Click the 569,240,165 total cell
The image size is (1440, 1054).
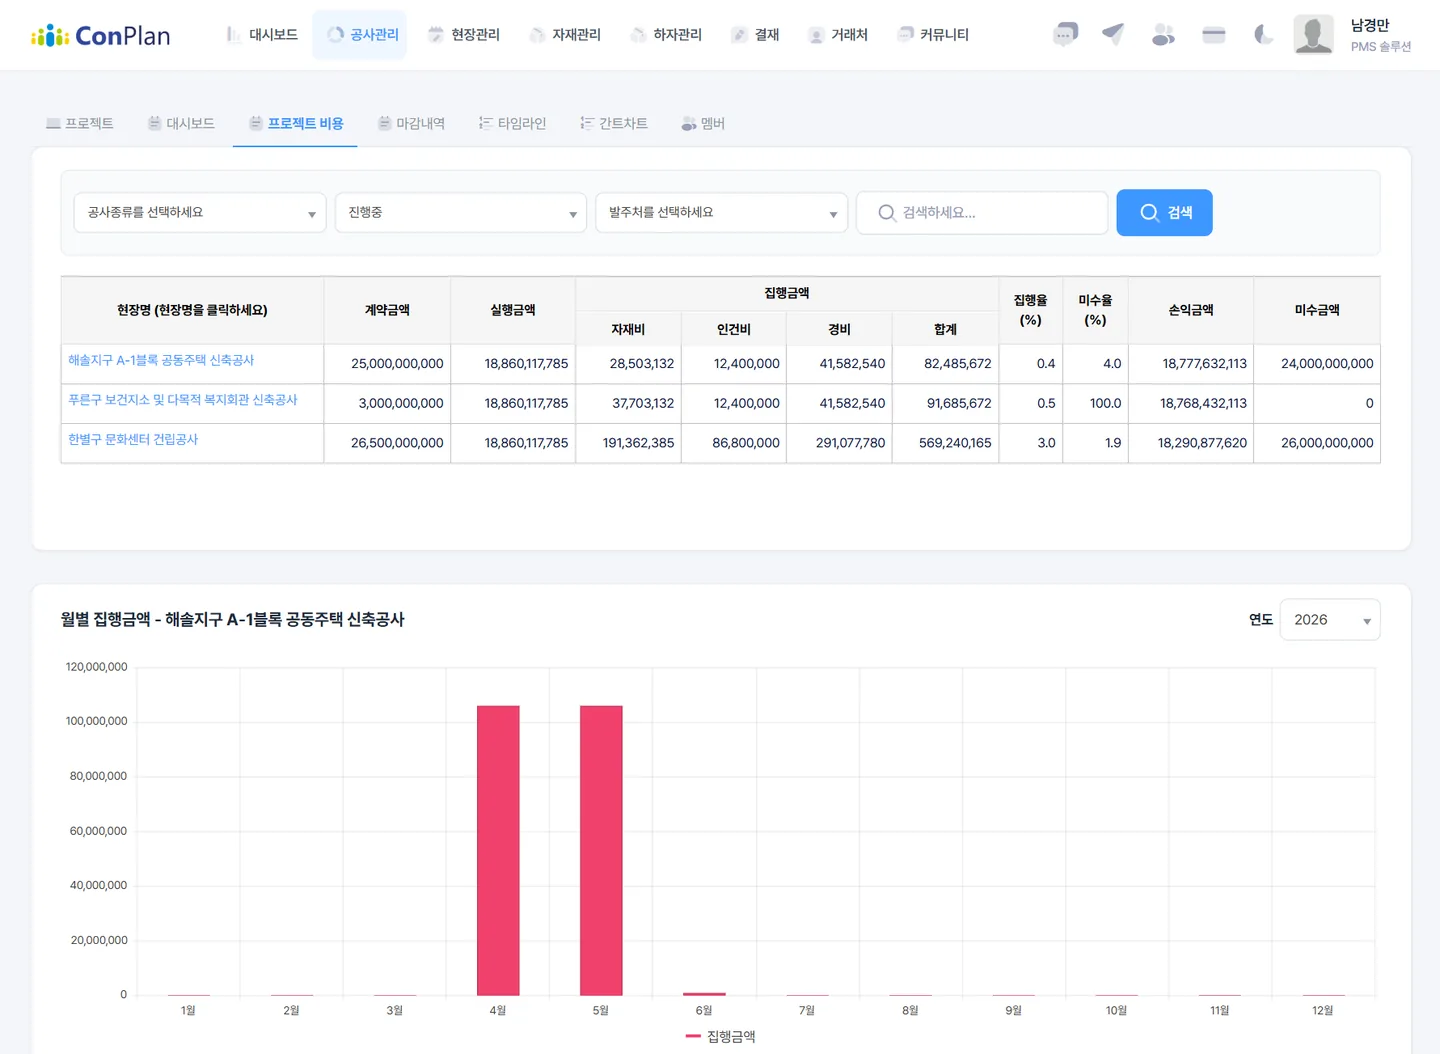[x=945, y=443]
